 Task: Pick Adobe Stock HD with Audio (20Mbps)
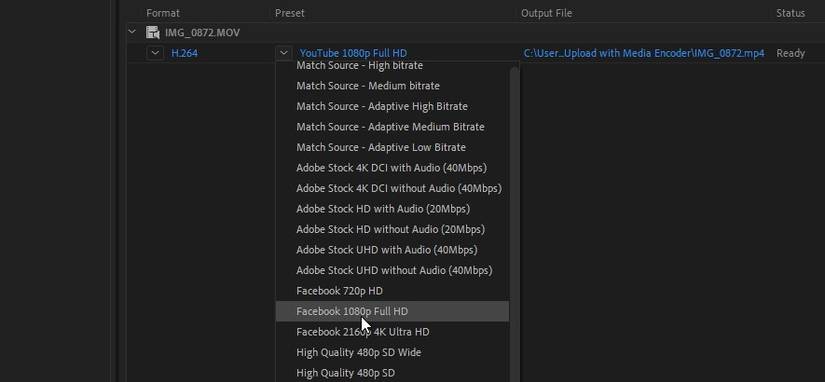[392, 209]
